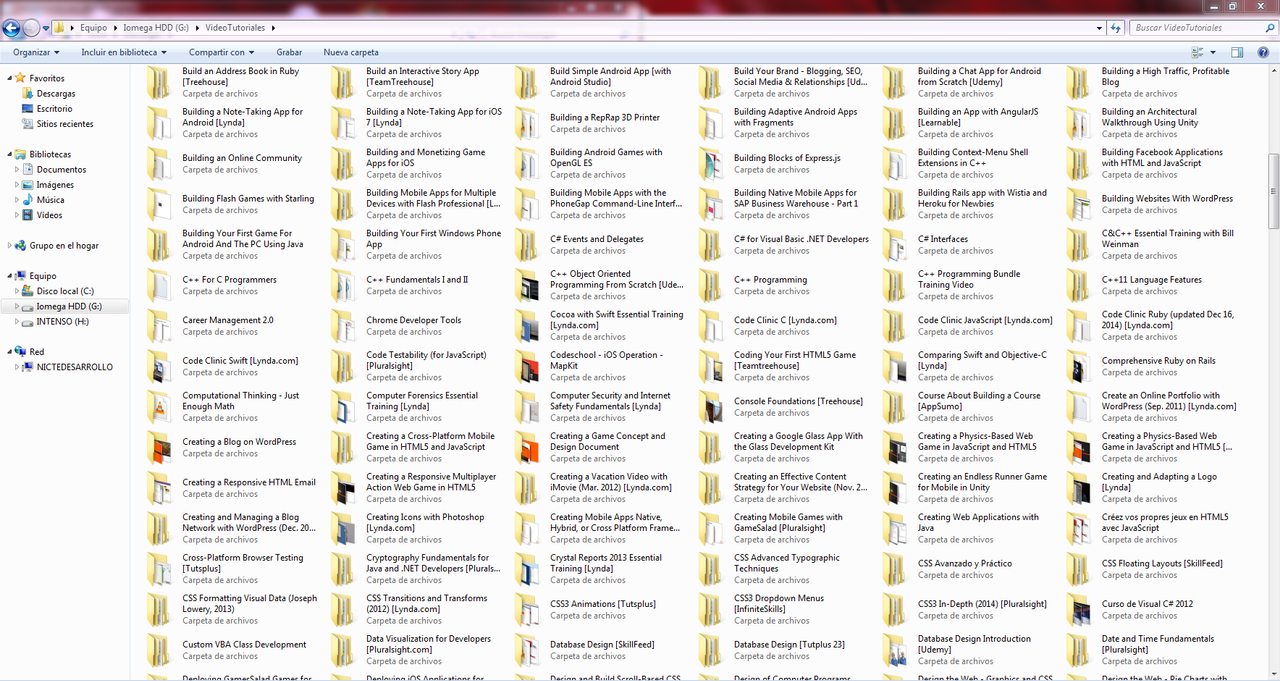Click the change view icon in the toolbar

pos(1198,52)
